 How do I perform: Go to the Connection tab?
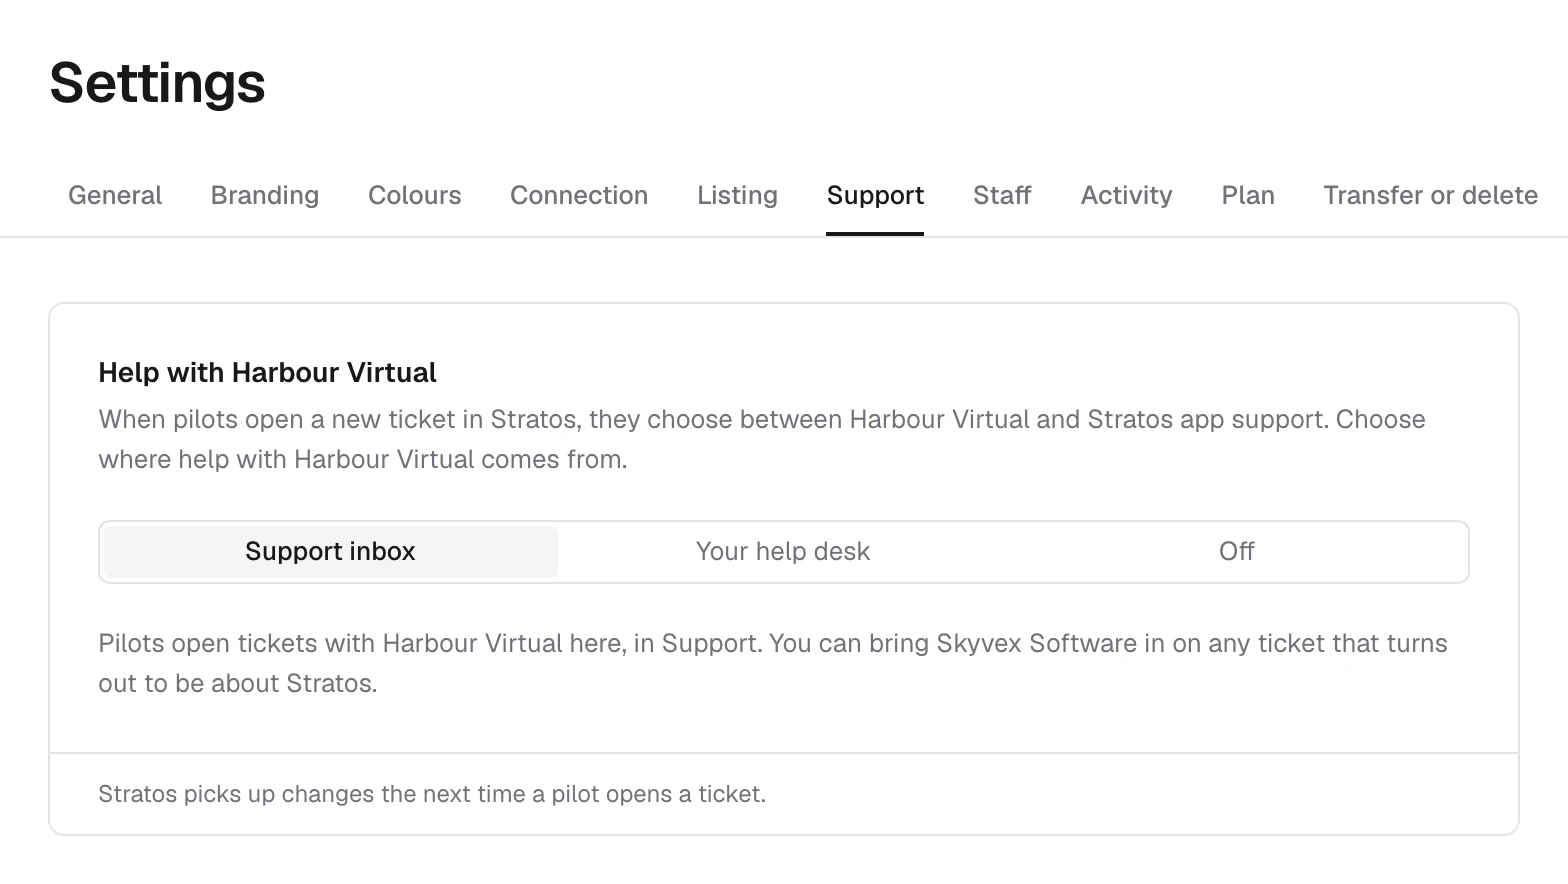pos(579,195)
